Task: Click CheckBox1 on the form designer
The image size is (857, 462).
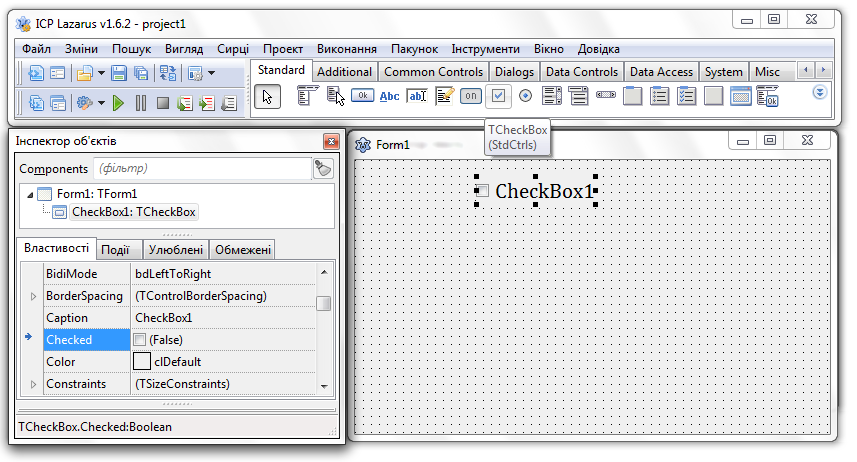Action: [543, 191]
